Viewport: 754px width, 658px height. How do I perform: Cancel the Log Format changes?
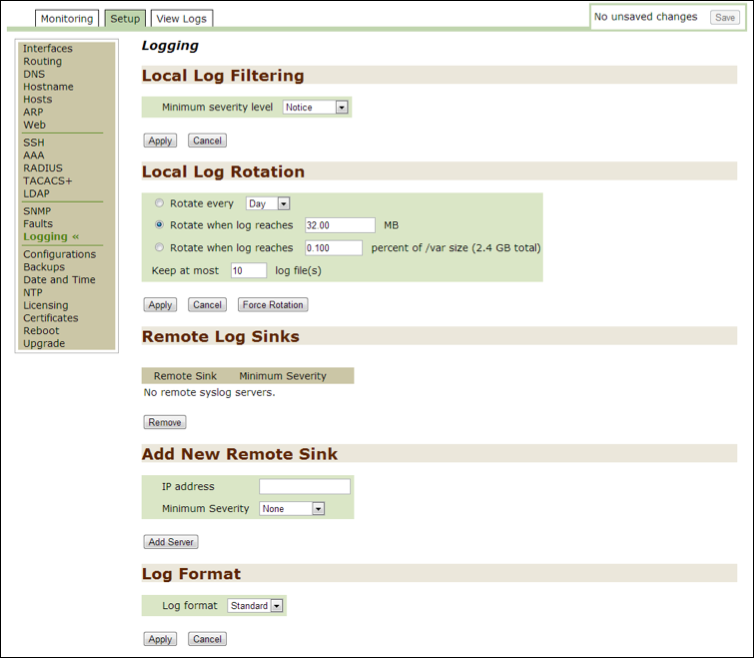(207, 639)
